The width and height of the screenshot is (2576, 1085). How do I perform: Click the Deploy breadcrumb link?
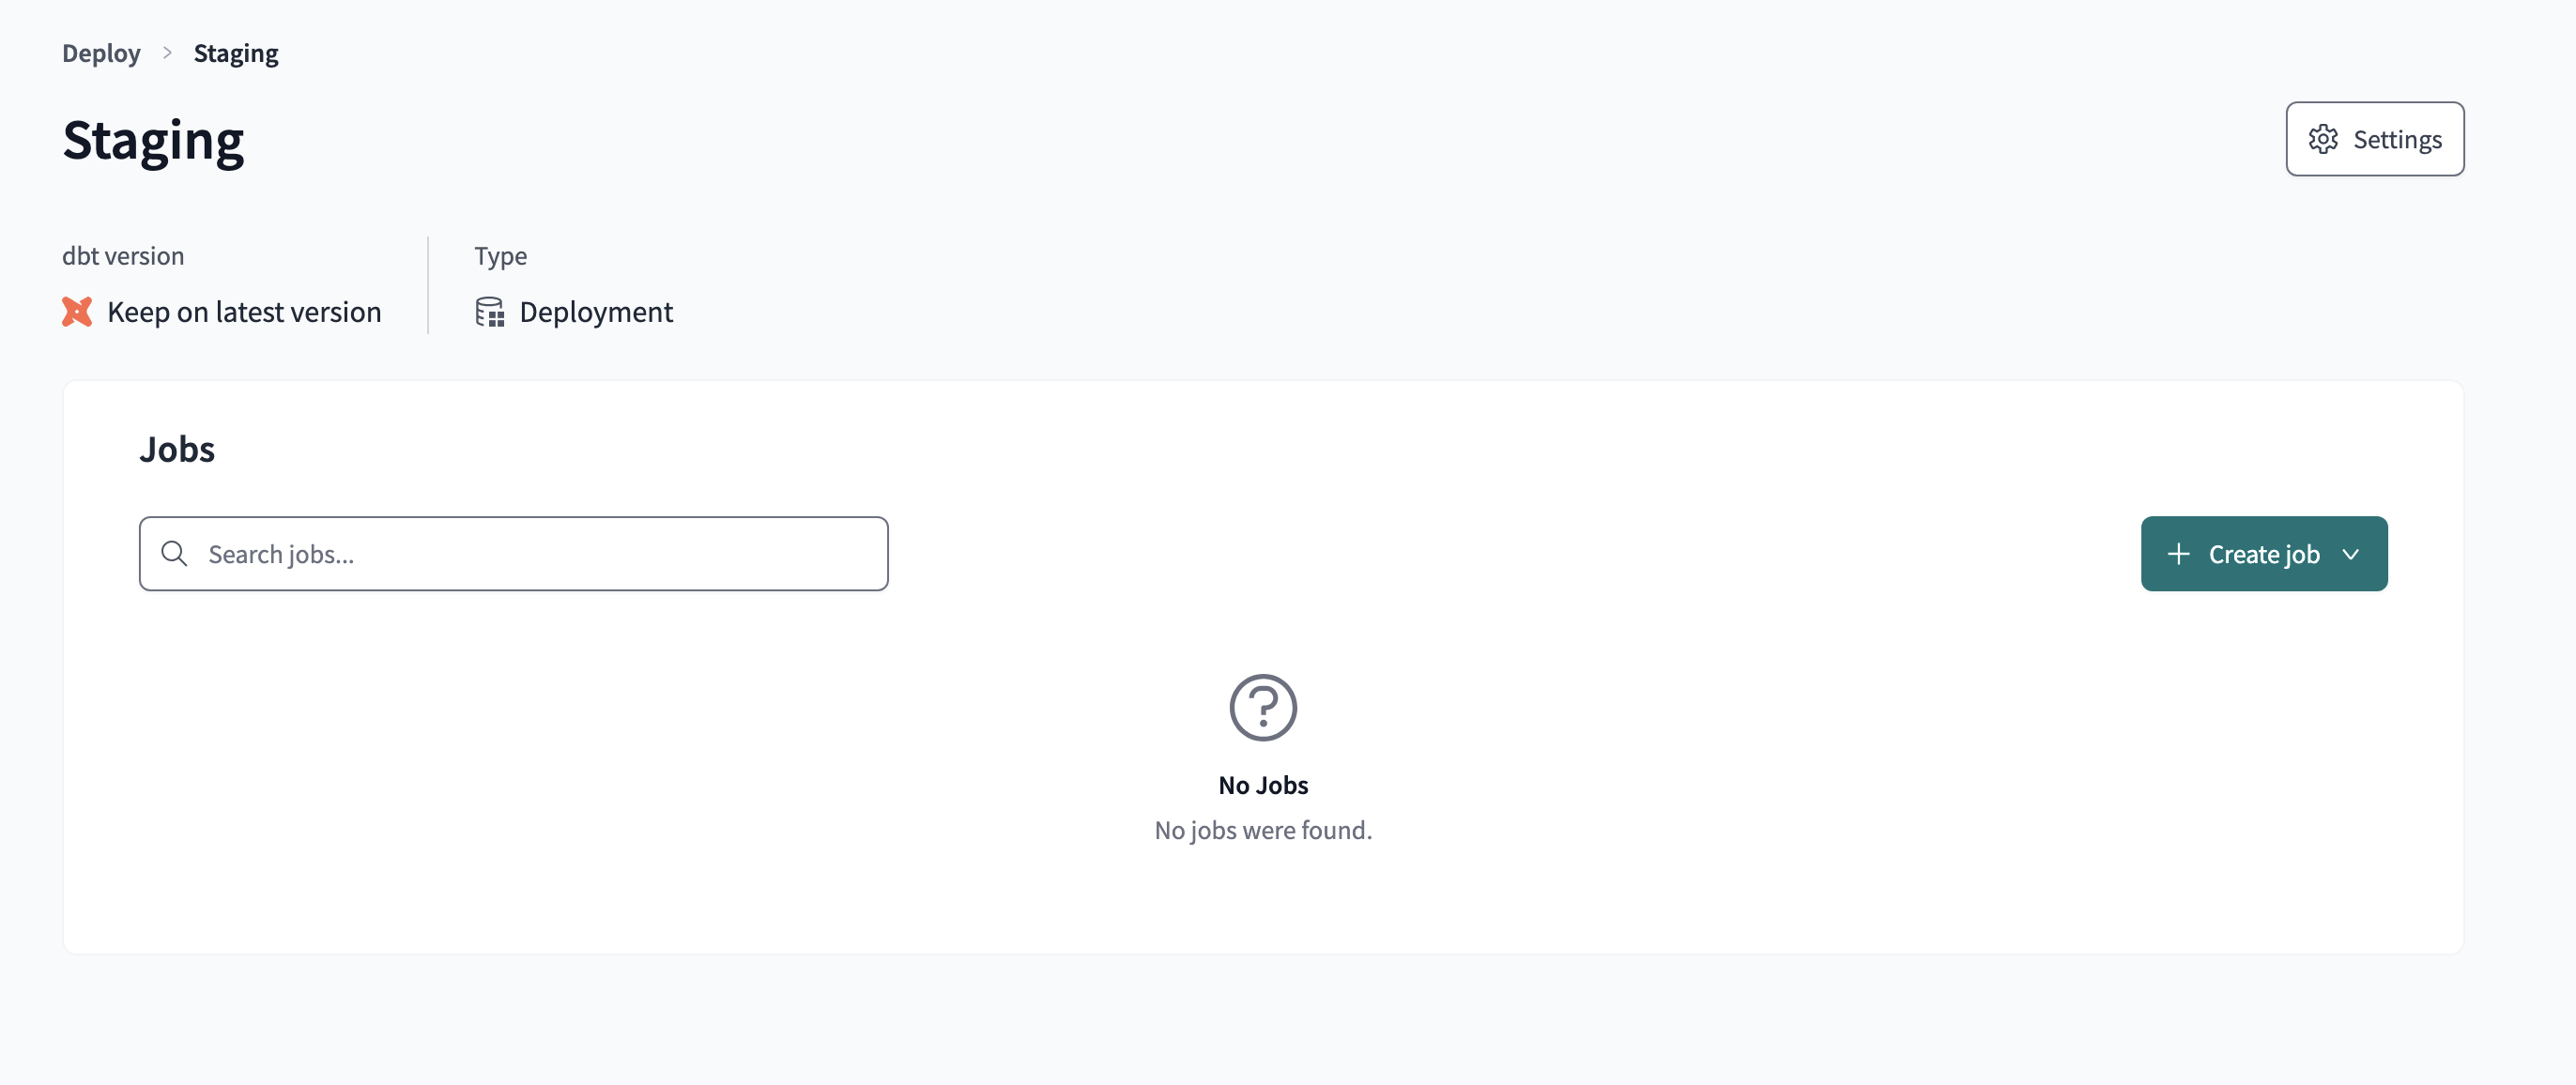pos(100,51)
